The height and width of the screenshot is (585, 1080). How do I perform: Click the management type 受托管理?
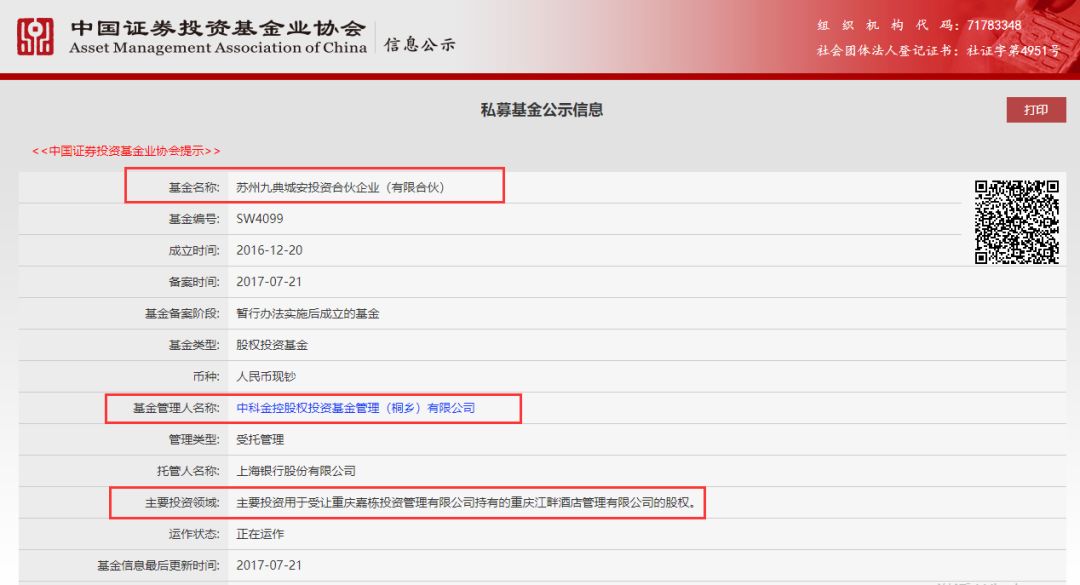tap(260, 439)
